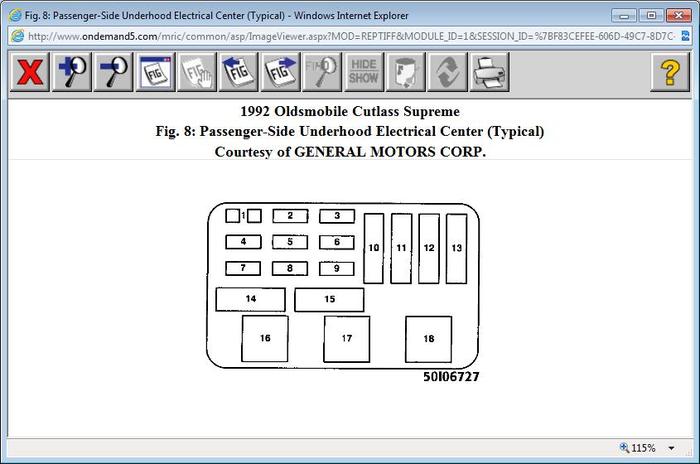Click the '1992 Oldsmobile Cutlass Supreme' heading
Image resolution: width=700 pixels, height=464 pixels.
[x=350, y=111]
